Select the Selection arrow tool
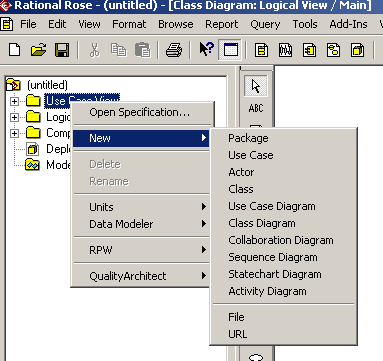 point(256,86)
